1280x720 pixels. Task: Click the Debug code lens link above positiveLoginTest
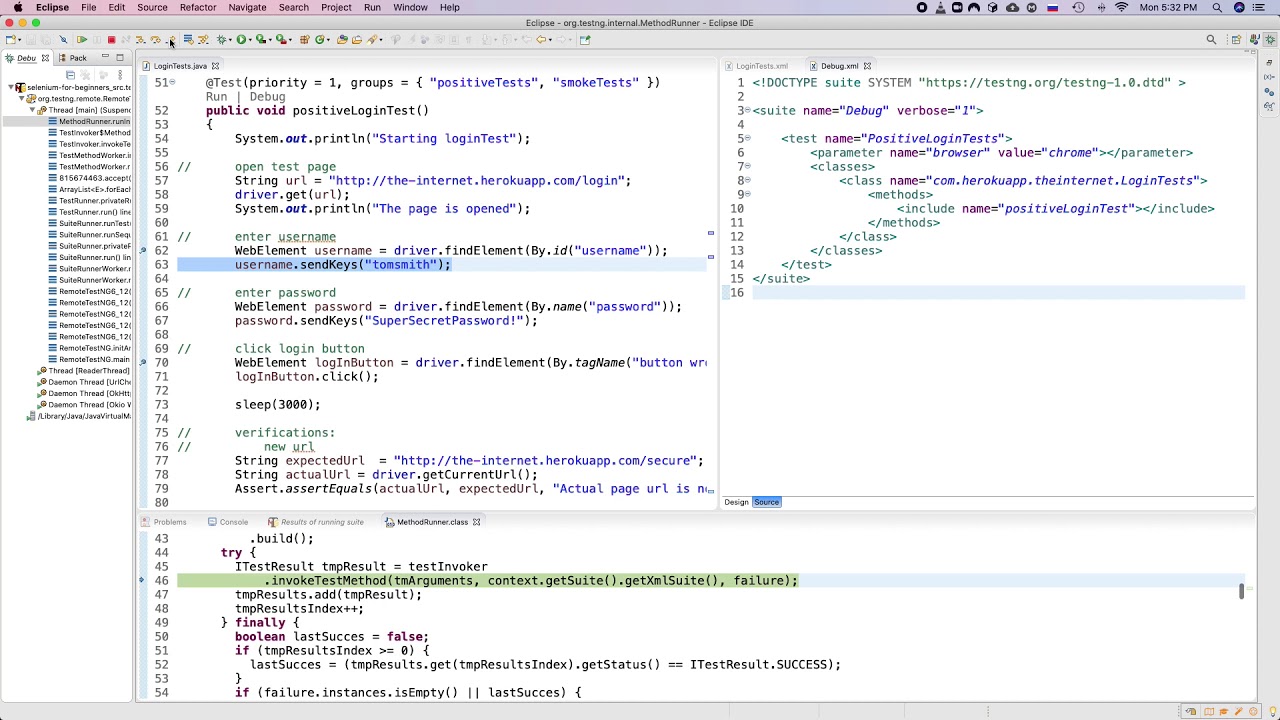[x=267, y=97]
